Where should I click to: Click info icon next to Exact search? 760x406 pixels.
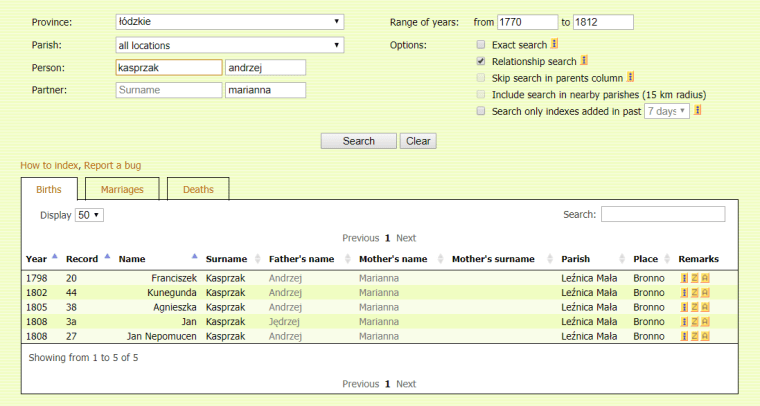(x=555, y=45)
